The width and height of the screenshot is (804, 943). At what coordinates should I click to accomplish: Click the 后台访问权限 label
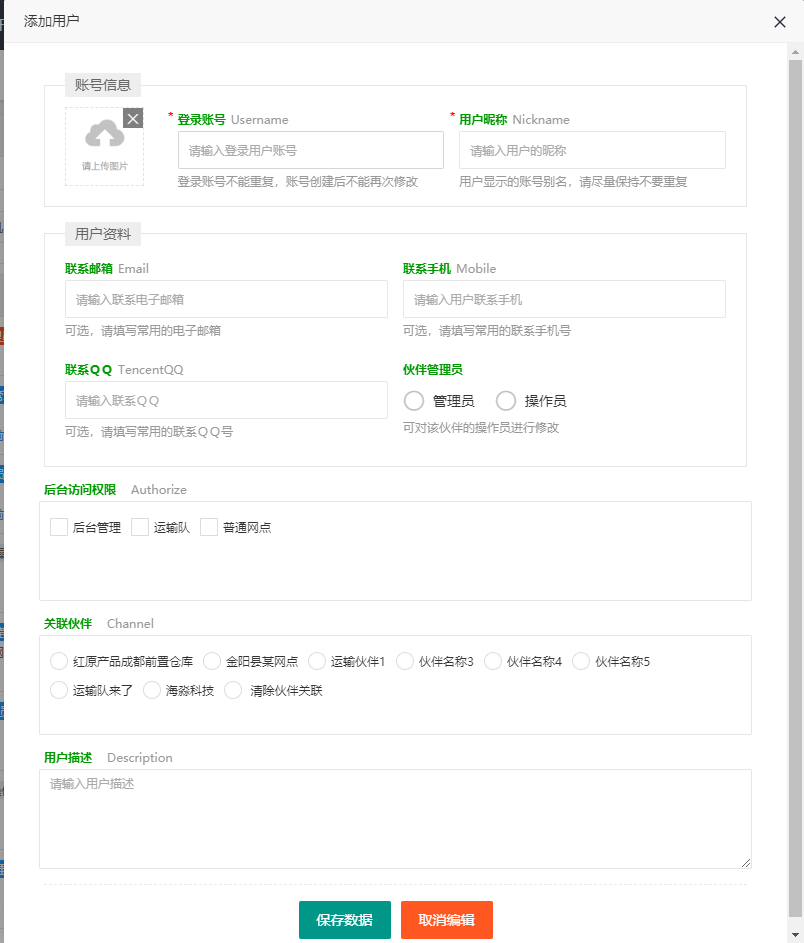[80, 490]
